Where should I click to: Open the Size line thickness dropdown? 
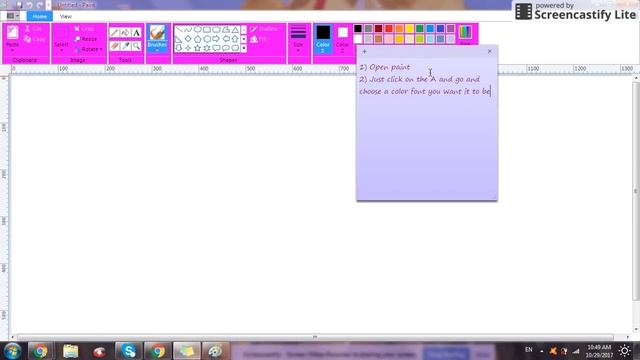[x=298, y=39]
